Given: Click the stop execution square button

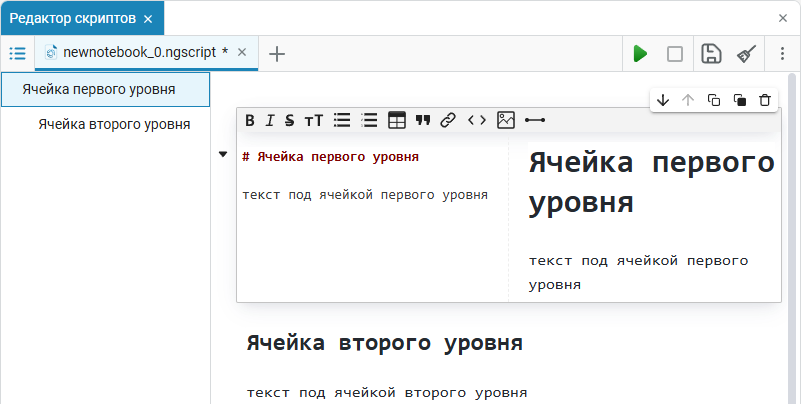Looking at the screenshot, I should click(x=675, y=54).
